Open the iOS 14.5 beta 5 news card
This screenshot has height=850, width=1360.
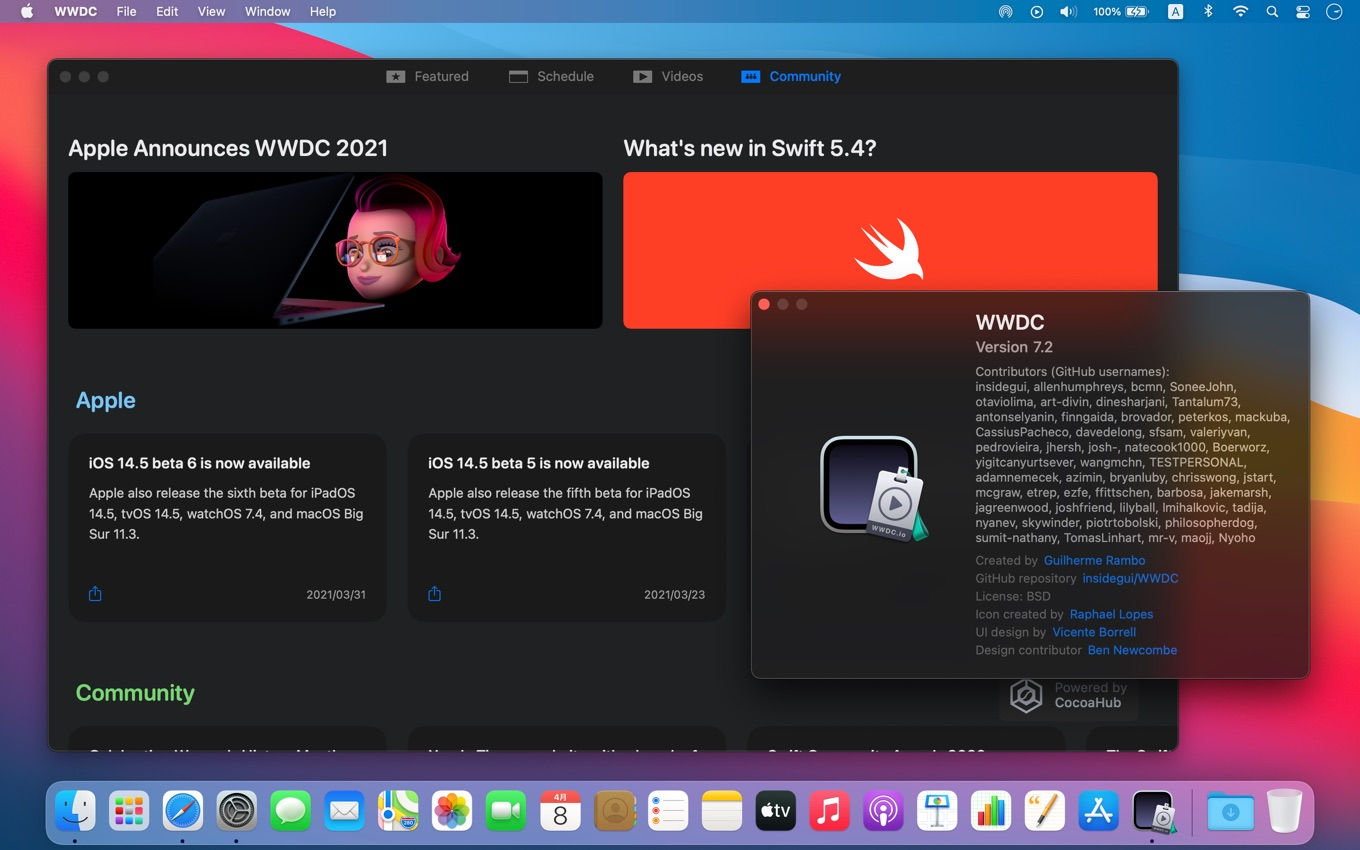(566, 527)
